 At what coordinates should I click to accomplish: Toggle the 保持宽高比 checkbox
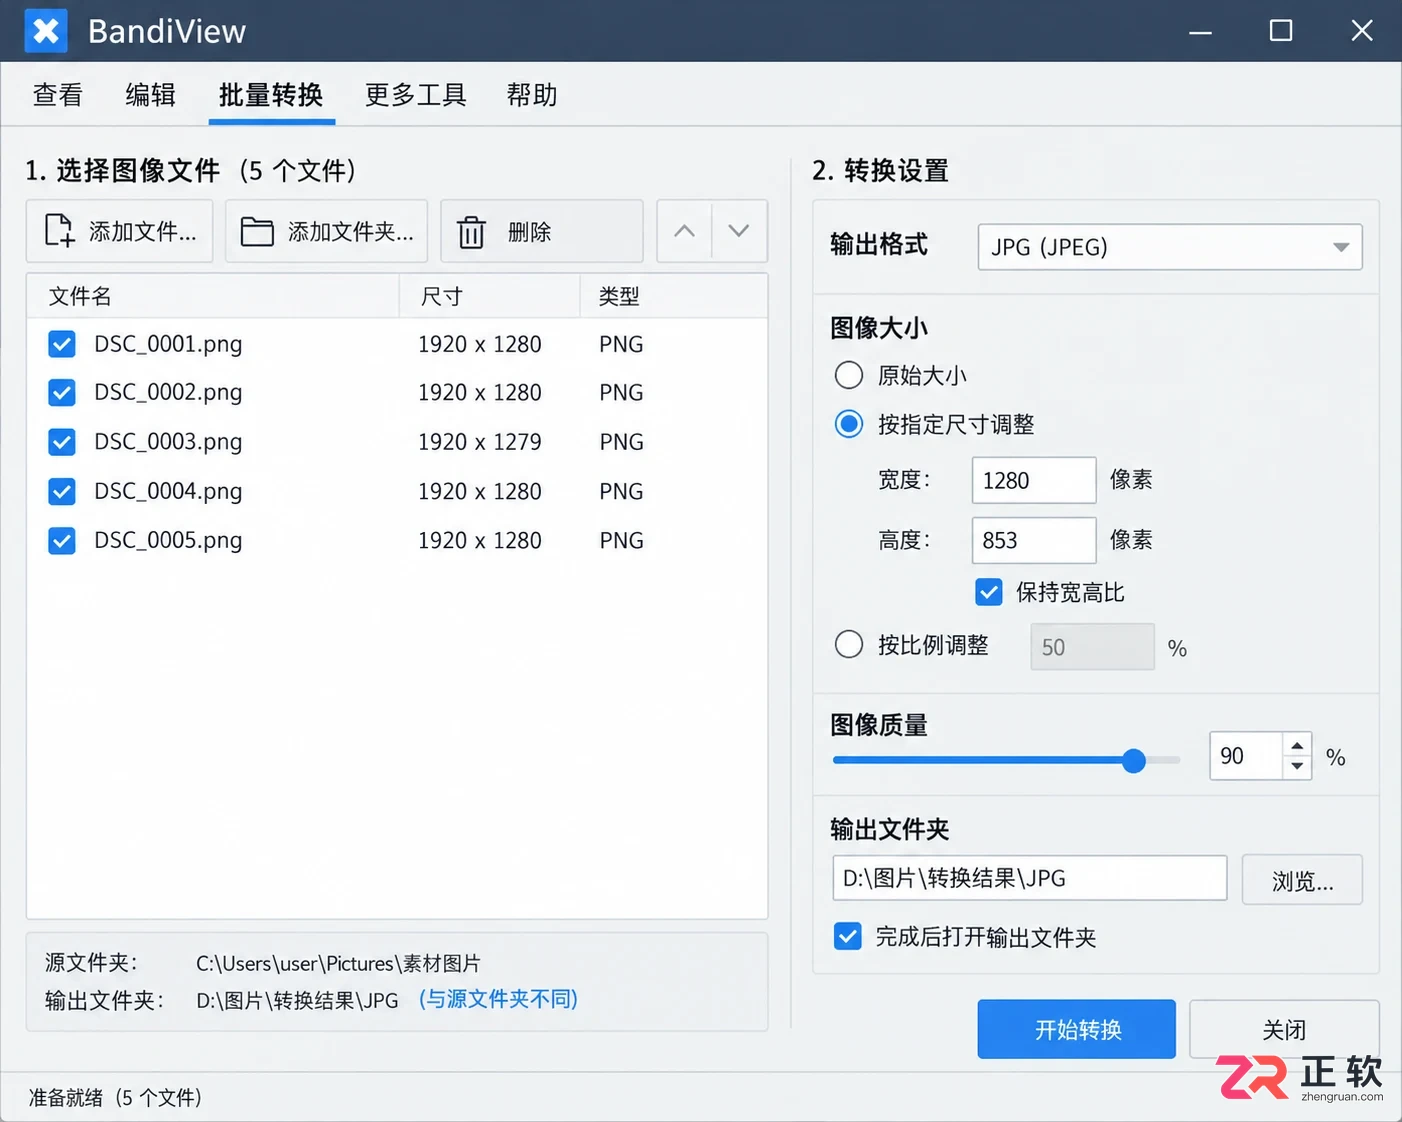(x=989, y=592)
